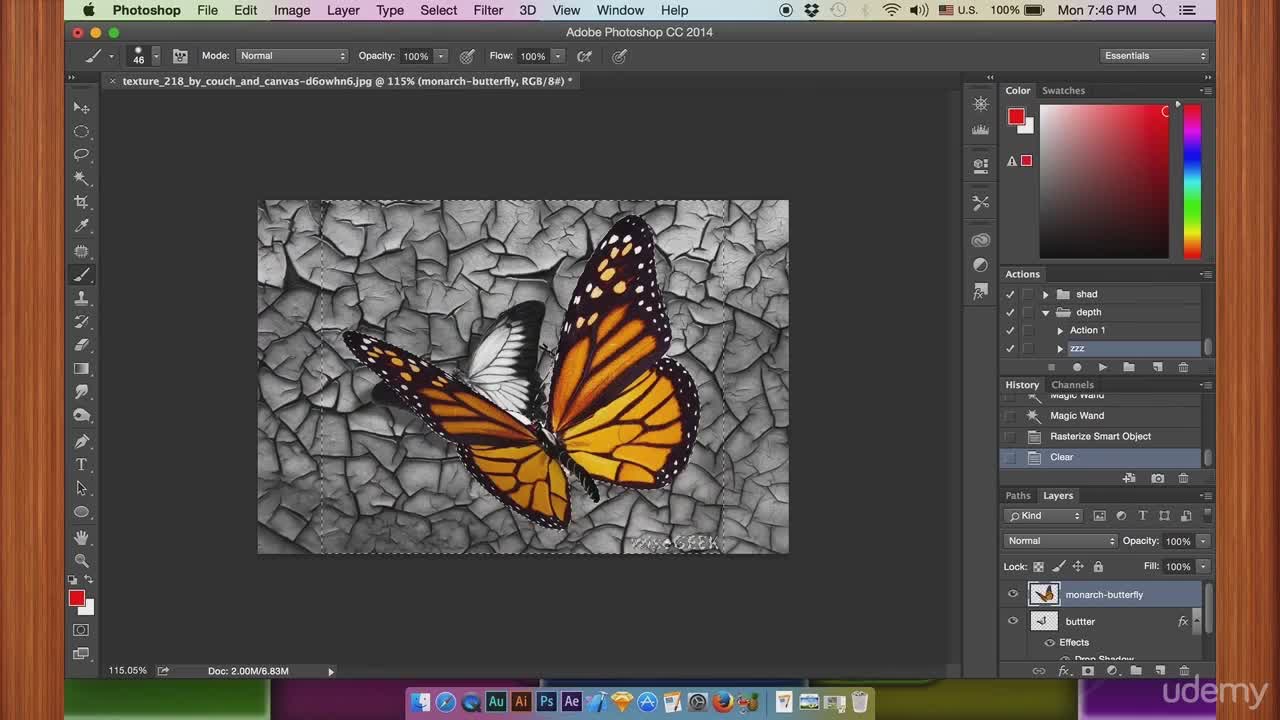This screenshot has height=720, width=1280.
Task: Hide Effects visibility on buttter layer
Action: click(1049, 643)
